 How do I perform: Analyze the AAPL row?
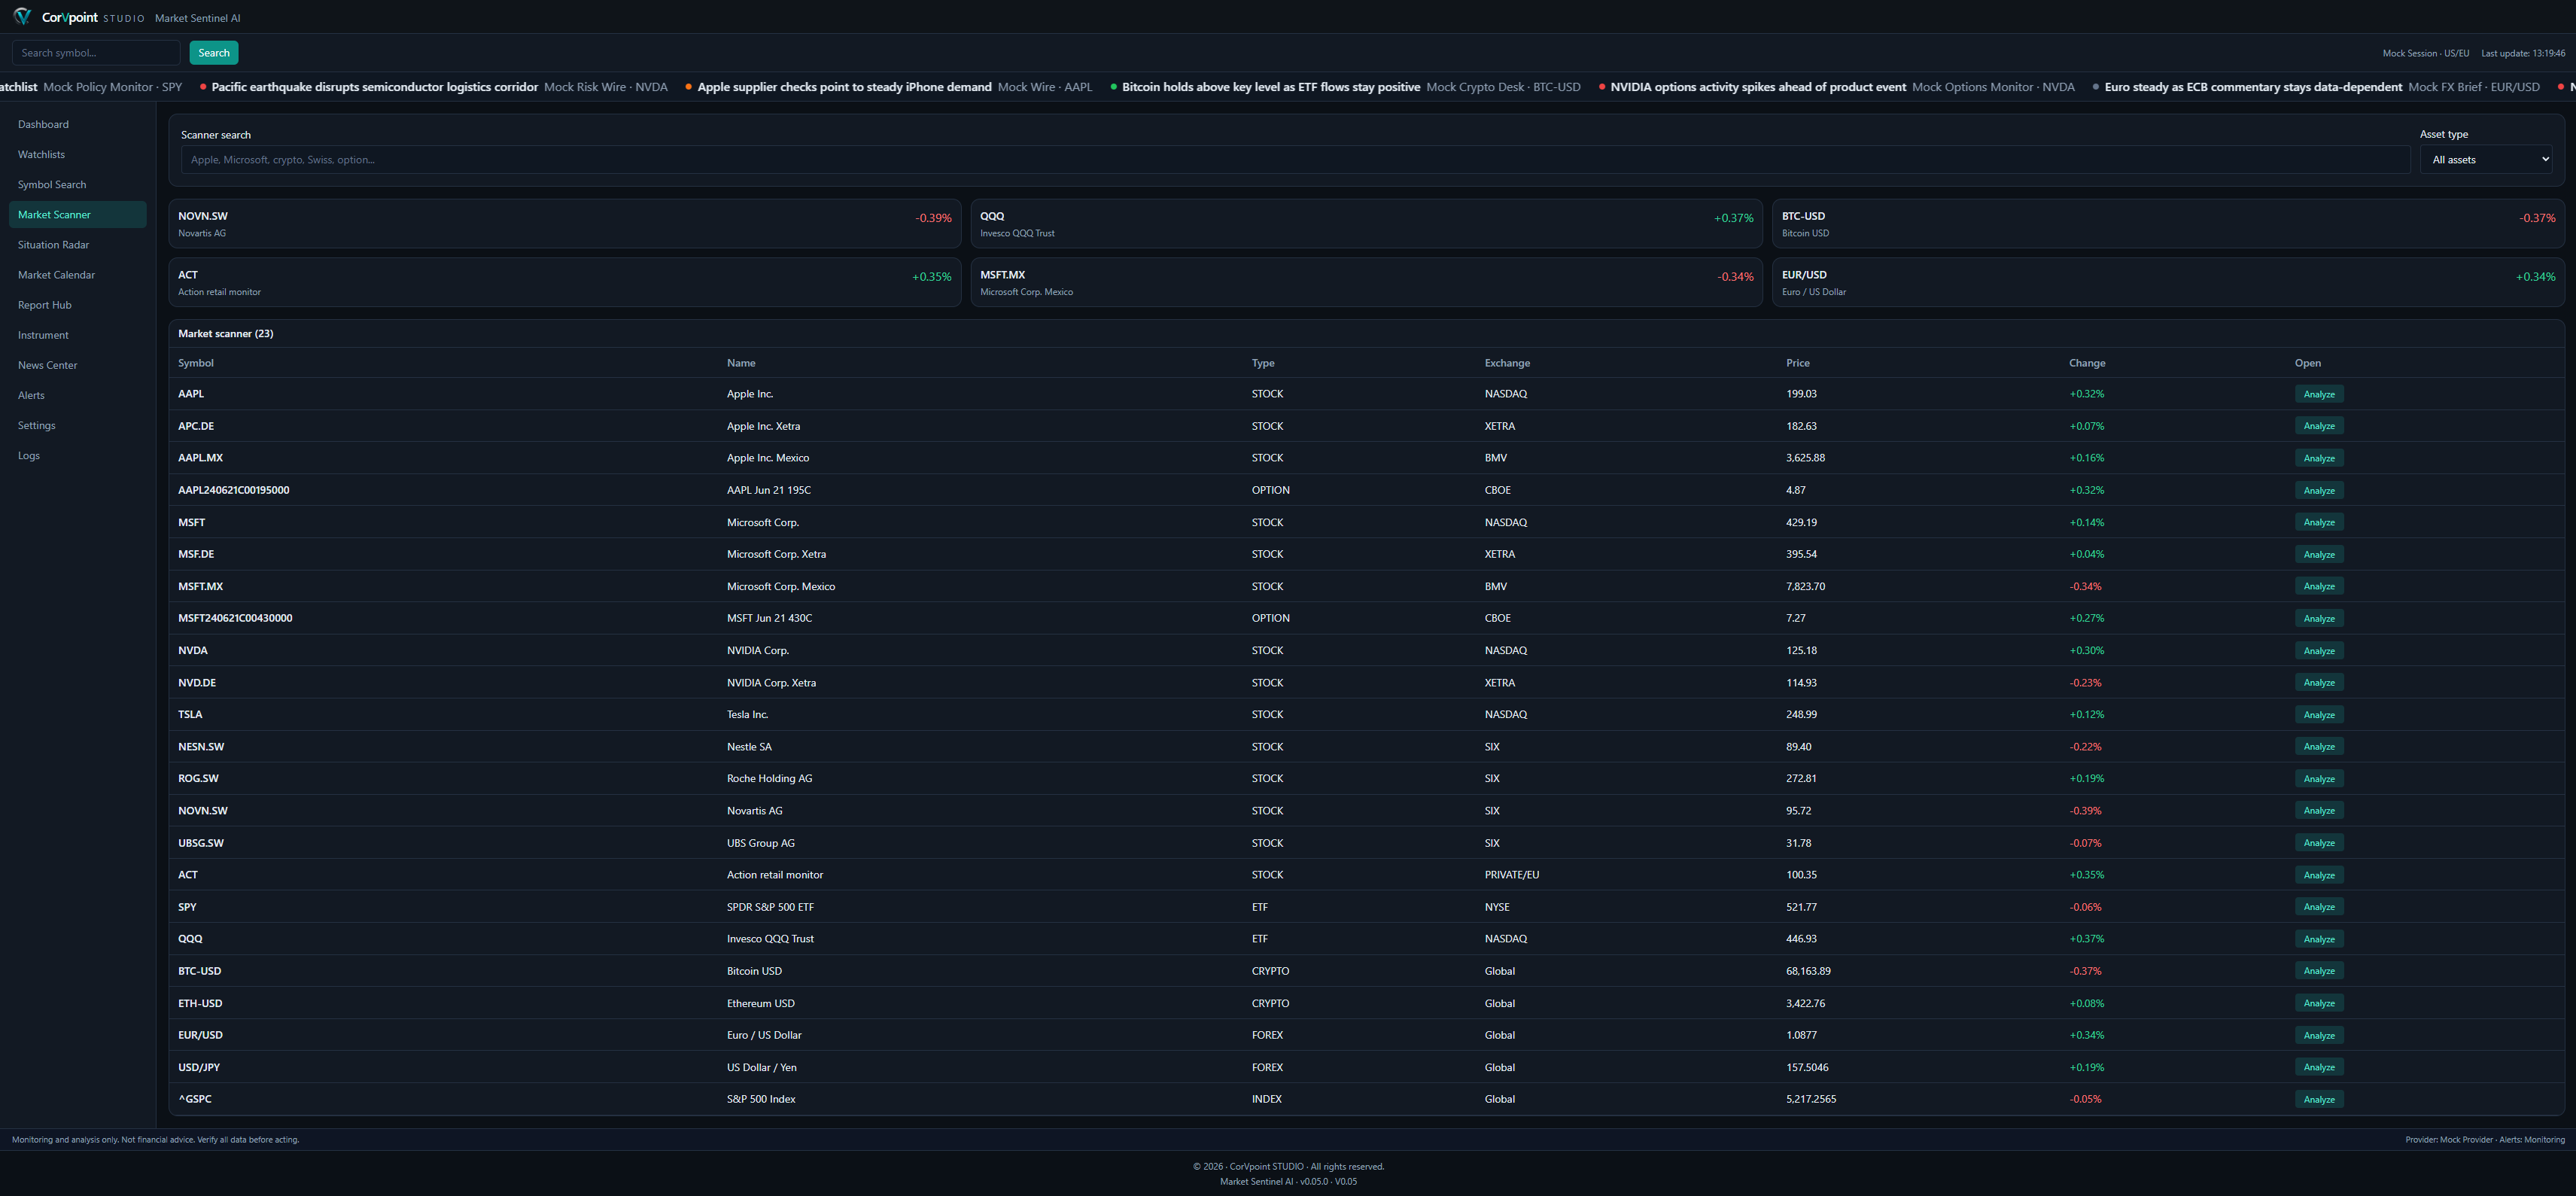2319,394
